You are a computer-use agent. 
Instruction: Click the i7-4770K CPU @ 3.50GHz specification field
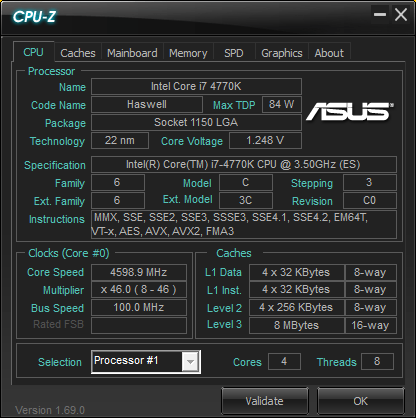click(244, 164)
